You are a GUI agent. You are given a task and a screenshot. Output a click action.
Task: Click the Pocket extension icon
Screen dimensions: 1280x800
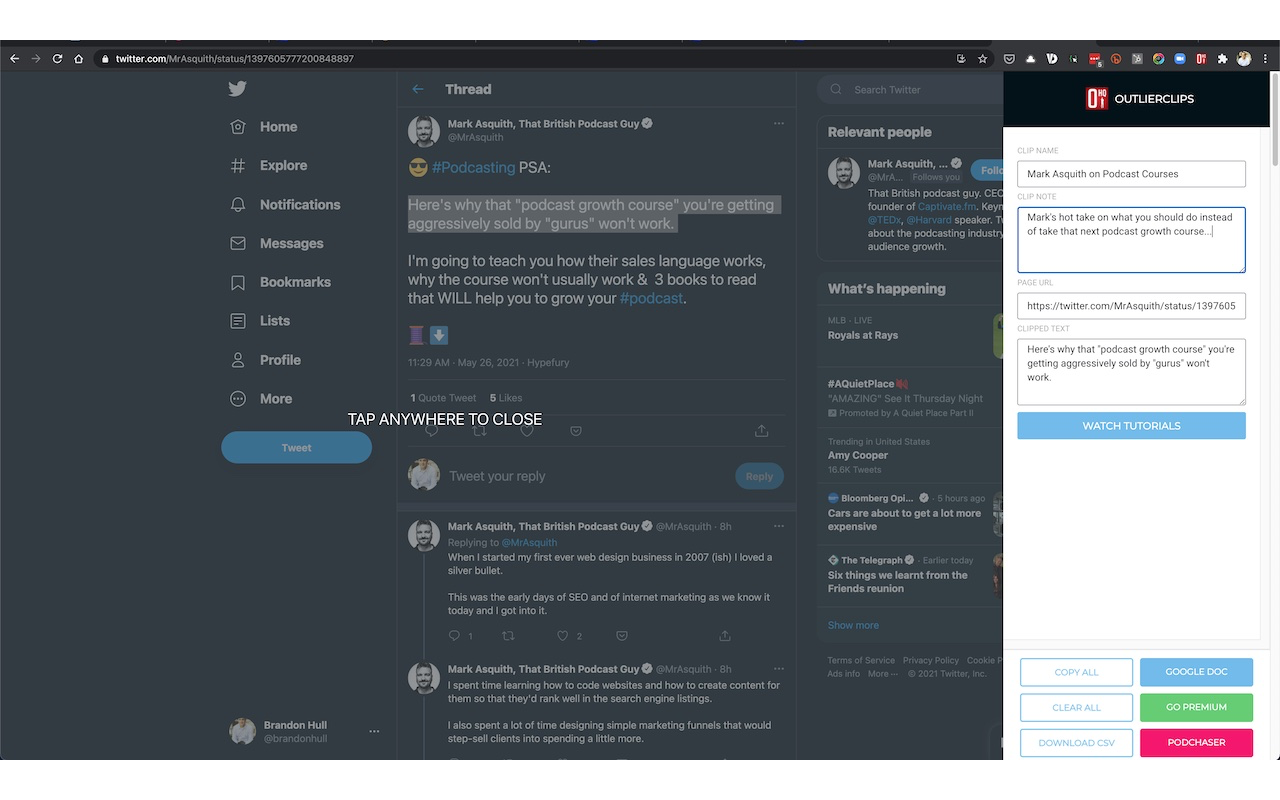click(x=1009, y=59)
